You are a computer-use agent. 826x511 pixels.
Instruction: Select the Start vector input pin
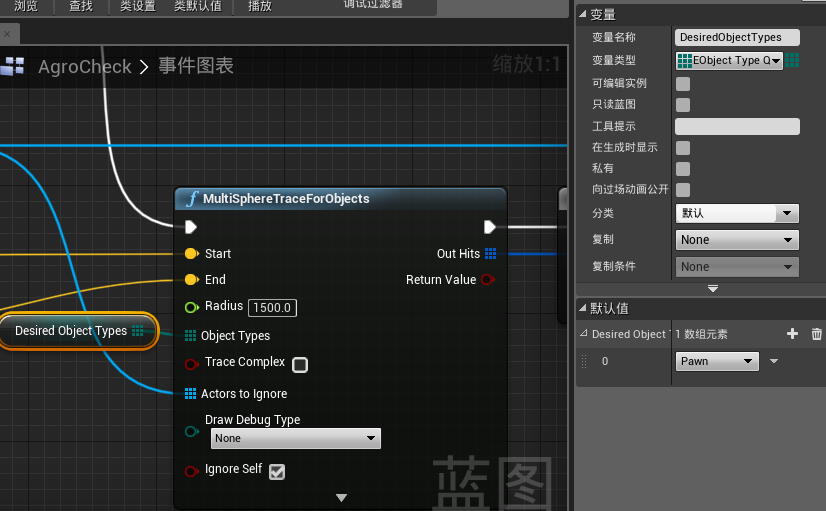tap(192, 253)
